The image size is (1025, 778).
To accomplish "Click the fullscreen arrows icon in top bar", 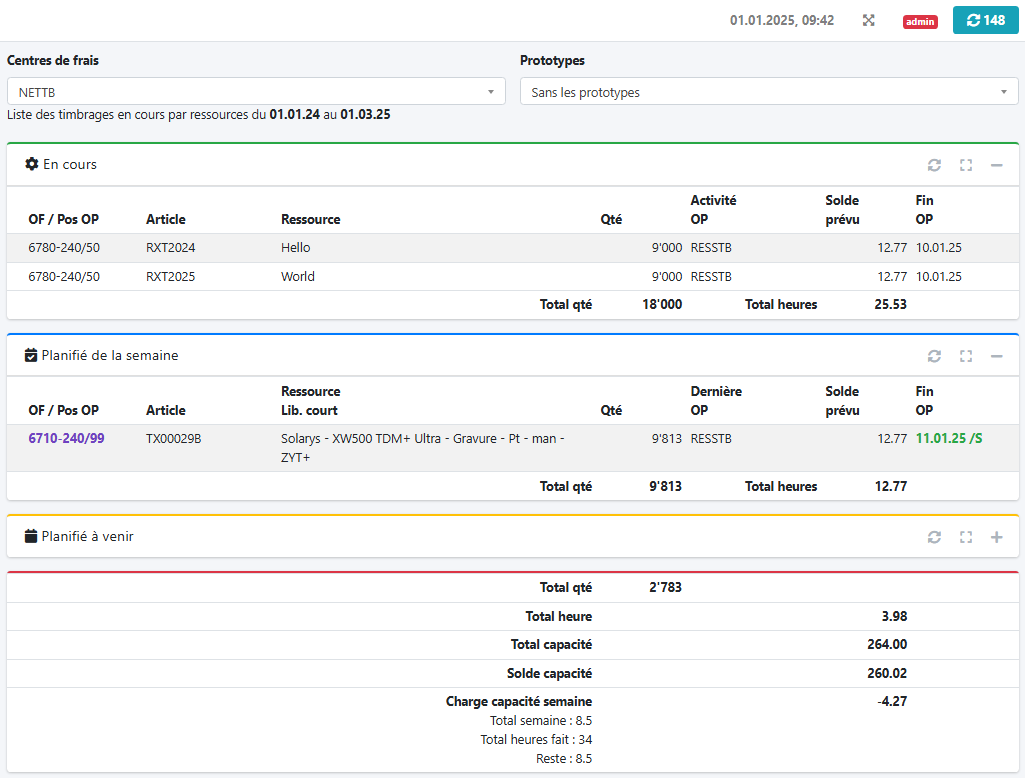I will coord(868,20).
